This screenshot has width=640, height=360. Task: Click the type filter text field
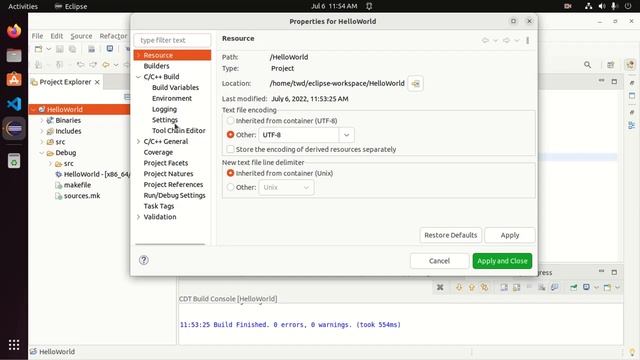(172, 40)
